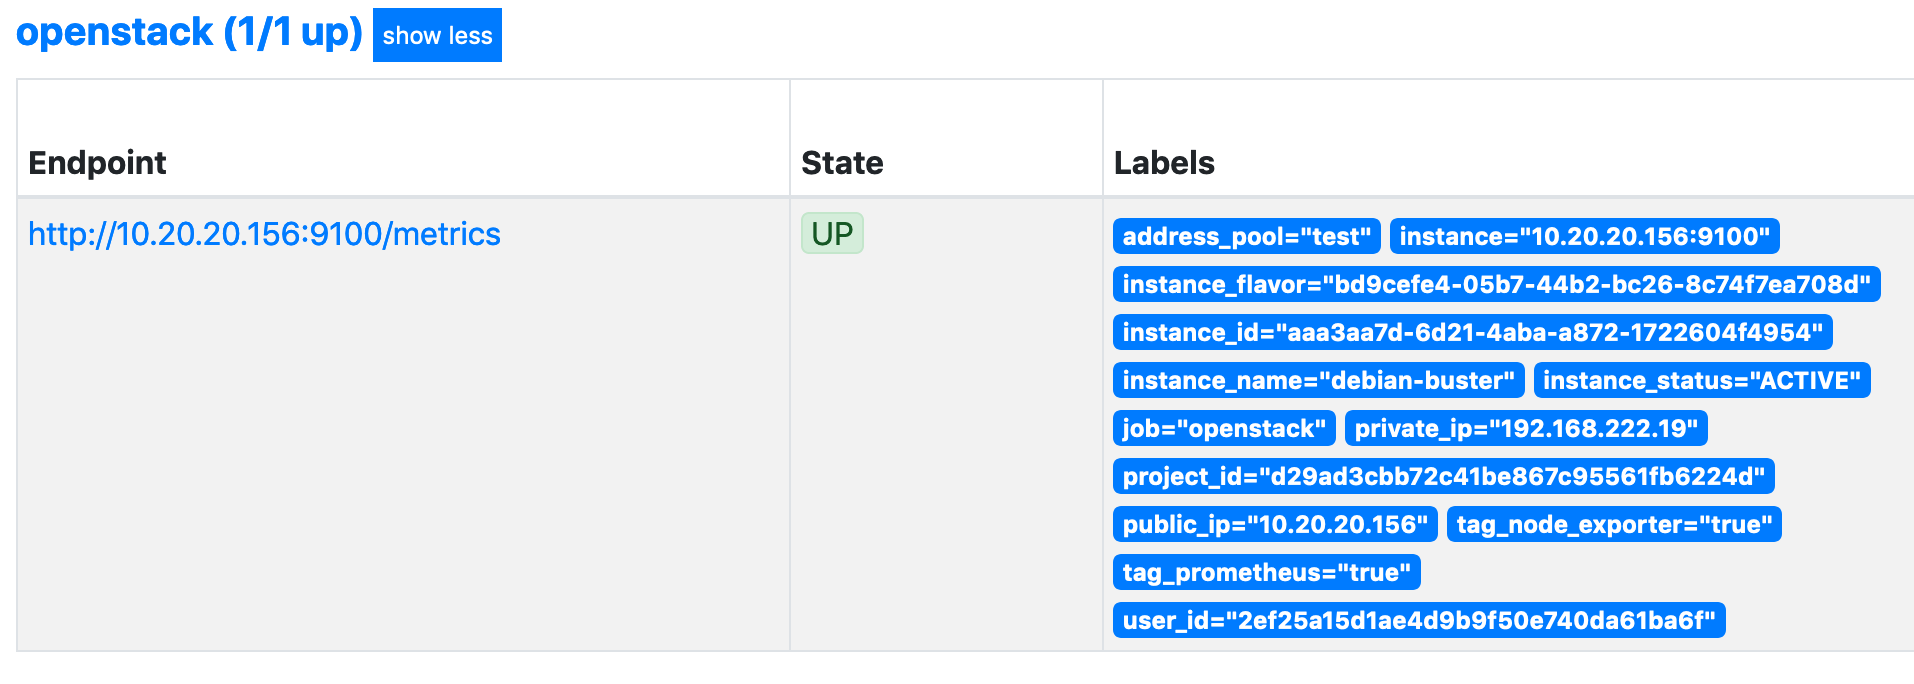Collapse the target list with show less
The height and width of the screenshot is (684, 1914).
(437, 35)
